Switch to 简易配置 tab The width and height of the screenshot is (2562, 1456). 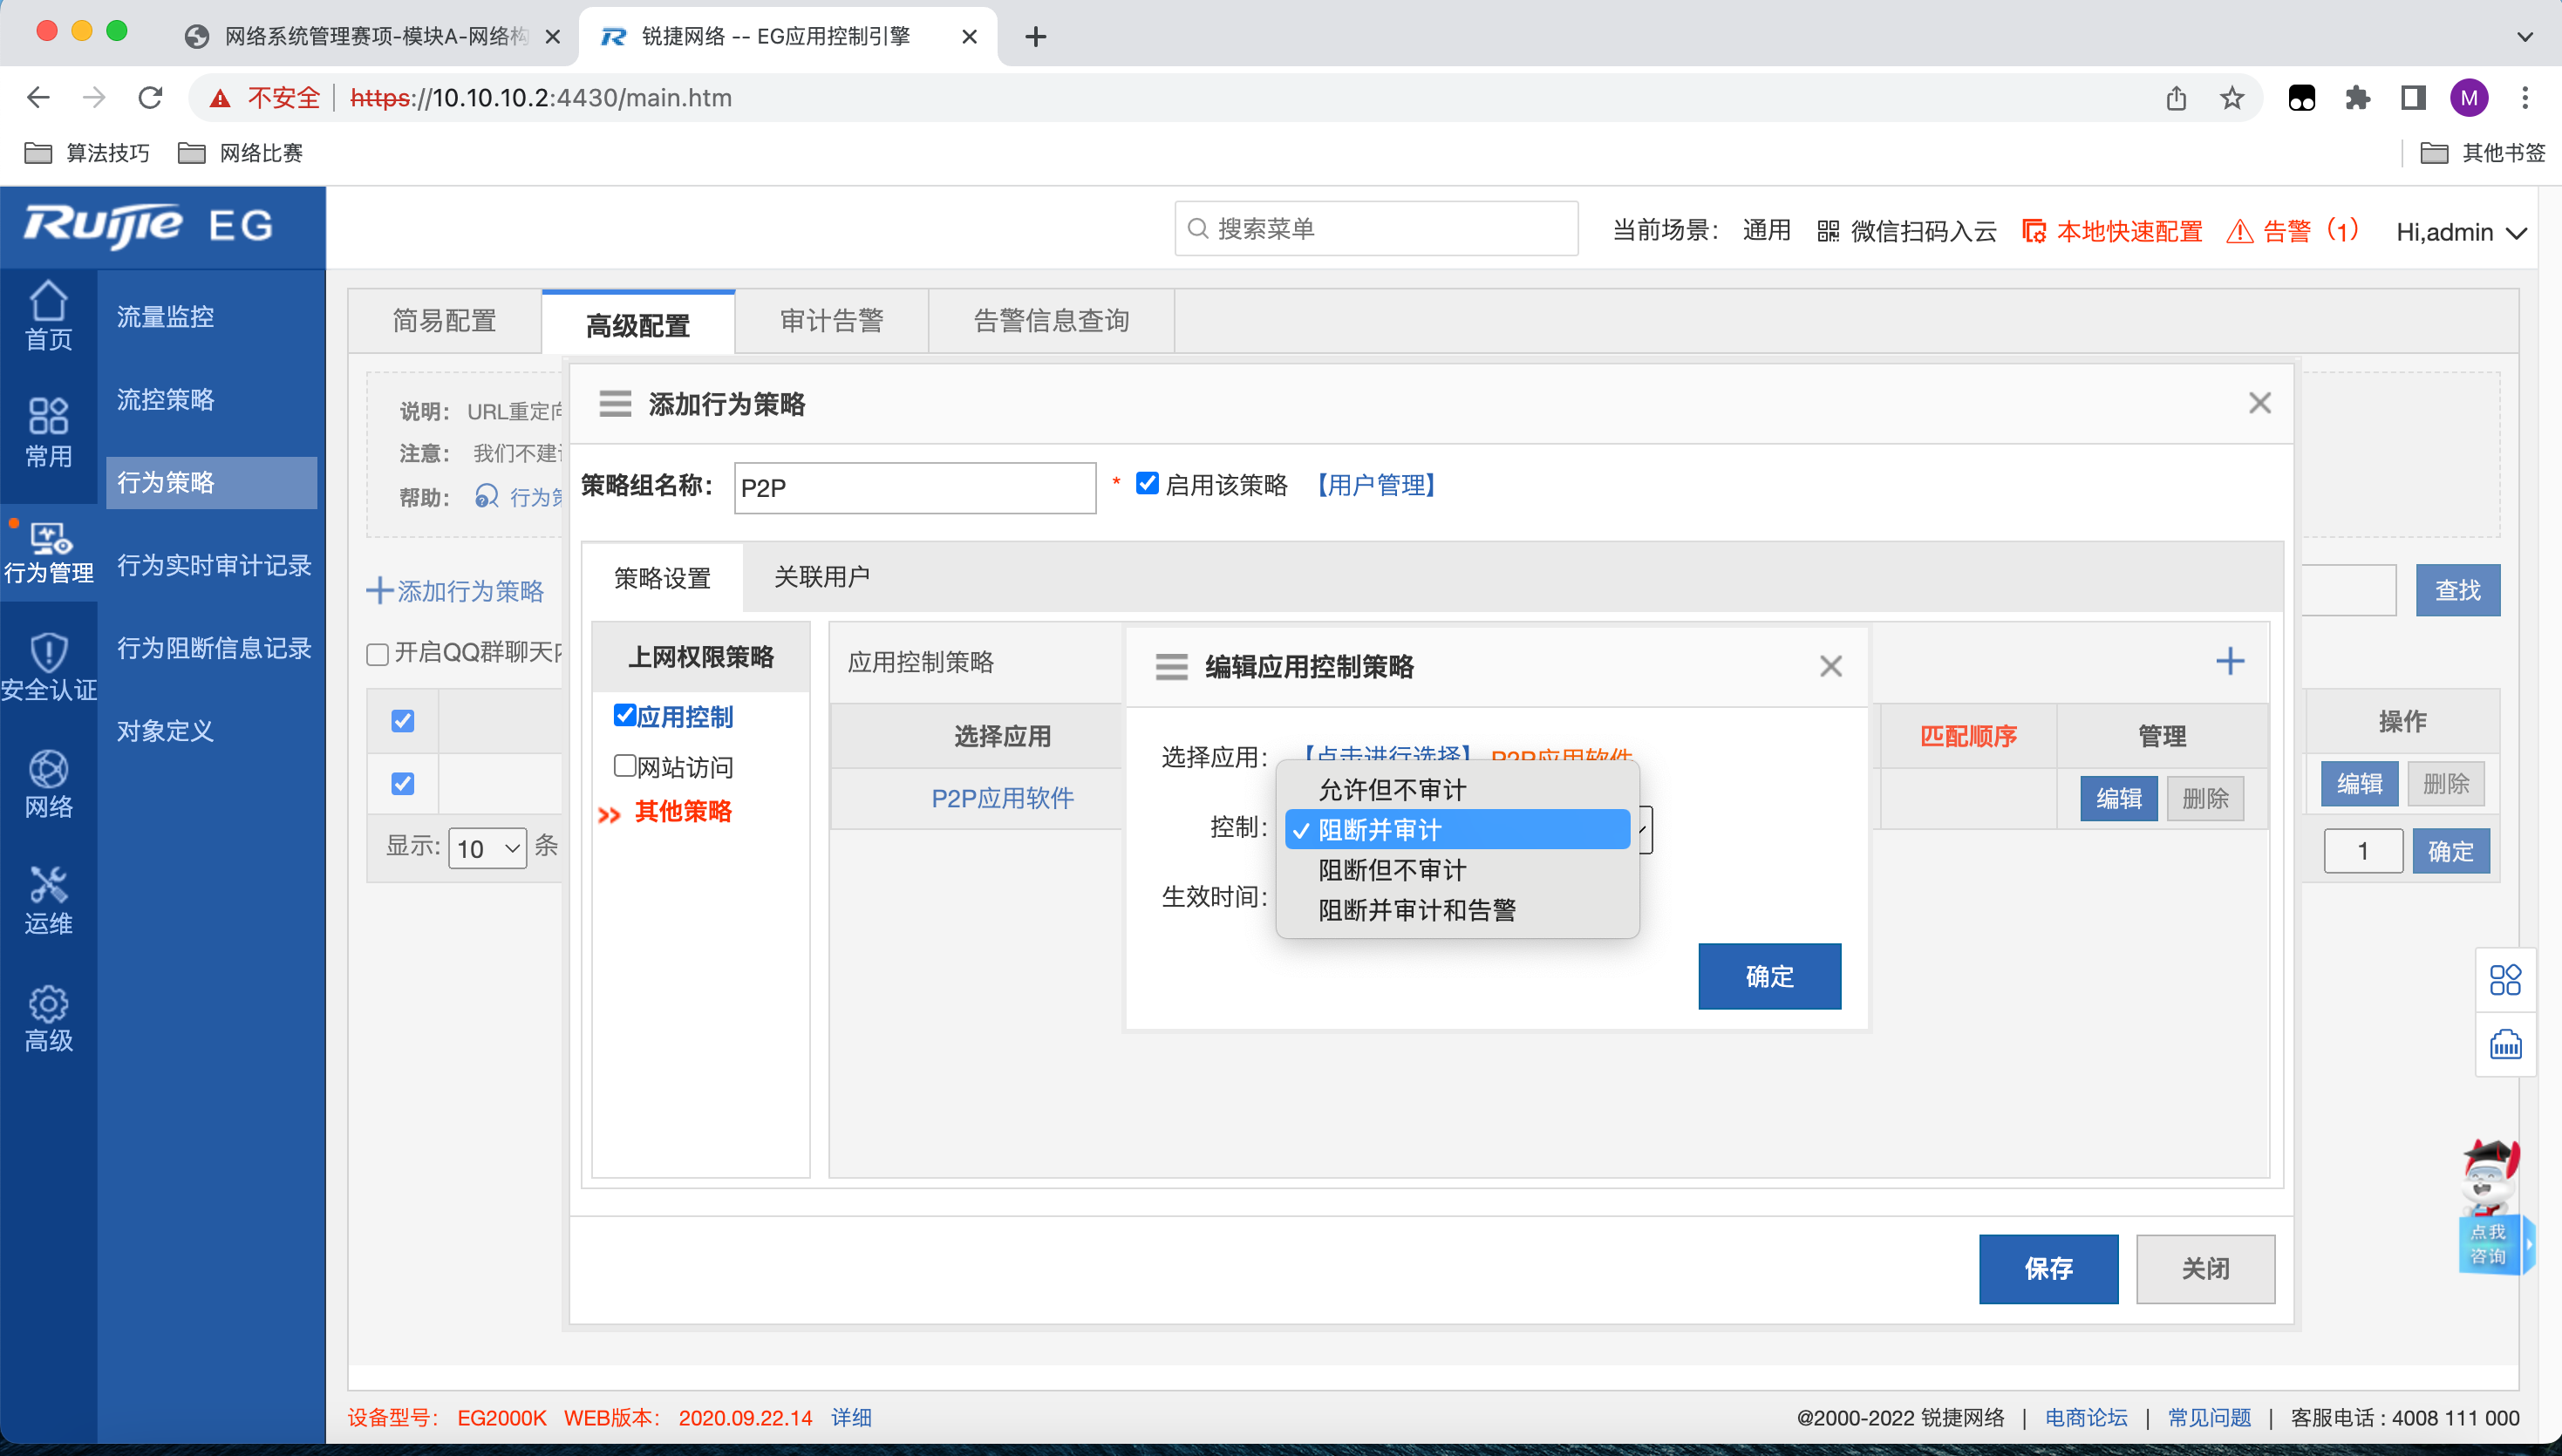click(444, 321)
